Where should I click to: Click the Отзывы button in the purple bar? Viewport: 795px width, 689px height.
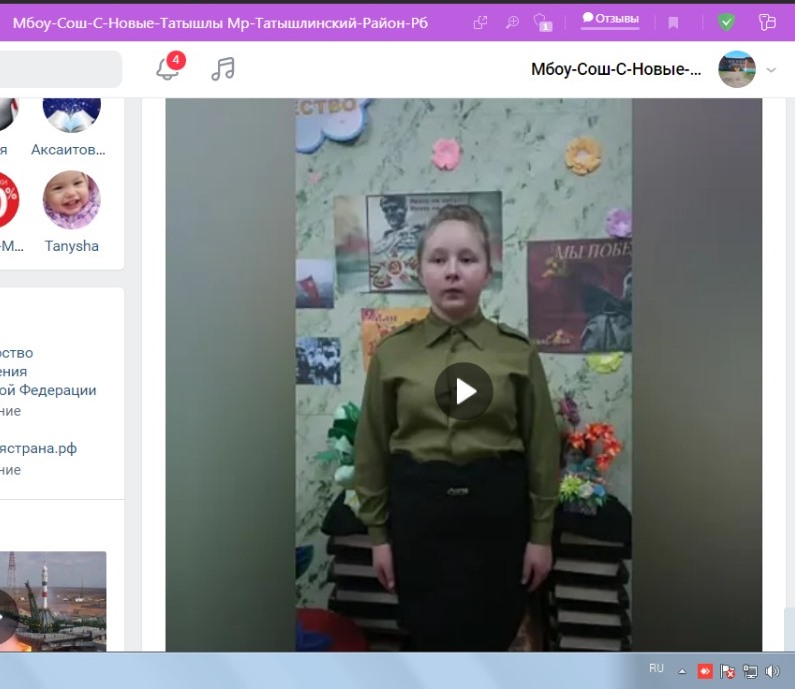tap(610, 19)
